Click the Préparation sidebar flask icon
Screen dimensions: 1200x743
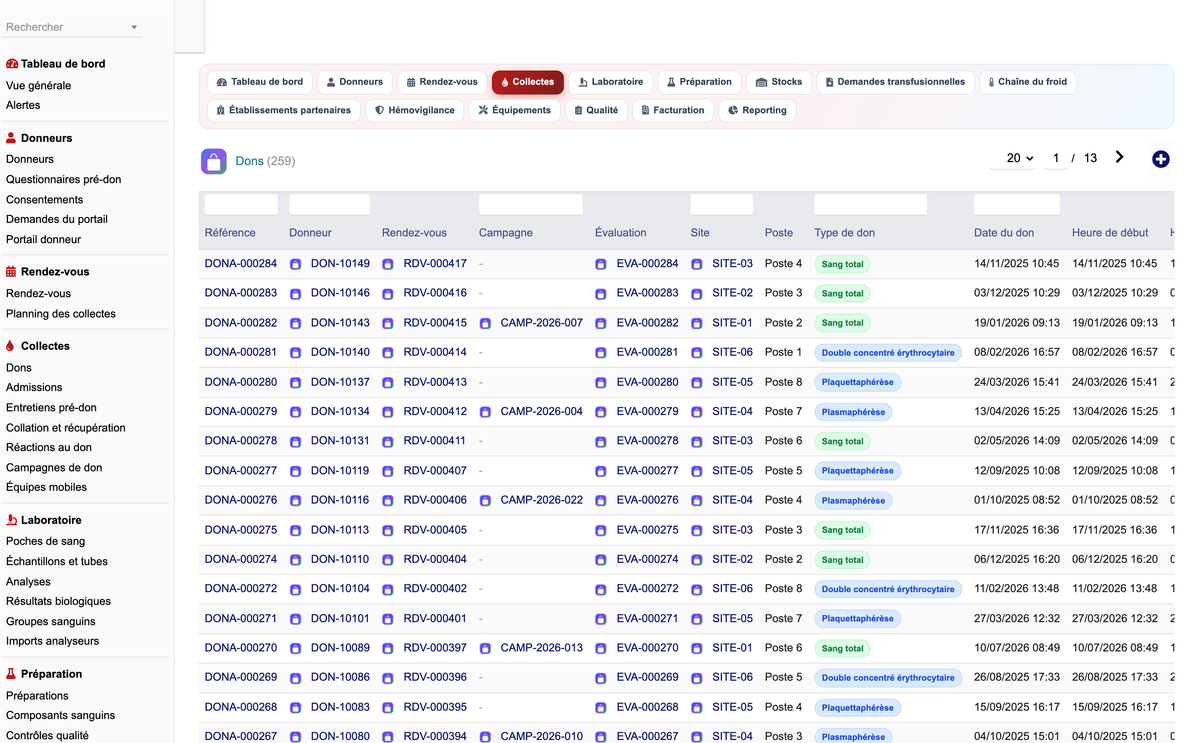pyautogui.click(x=11, y=674)
